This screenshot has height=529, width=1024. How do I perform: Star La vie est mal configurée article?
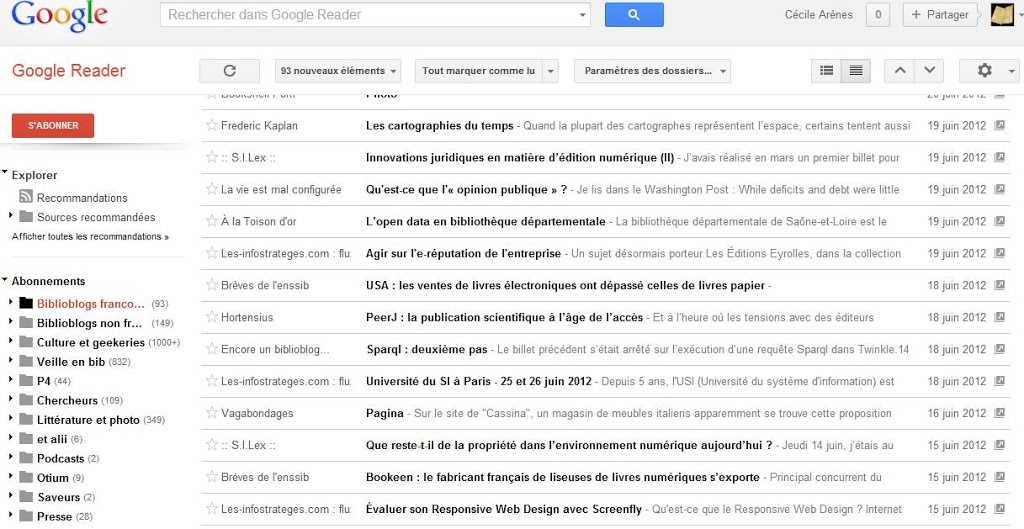pos(212,189)
